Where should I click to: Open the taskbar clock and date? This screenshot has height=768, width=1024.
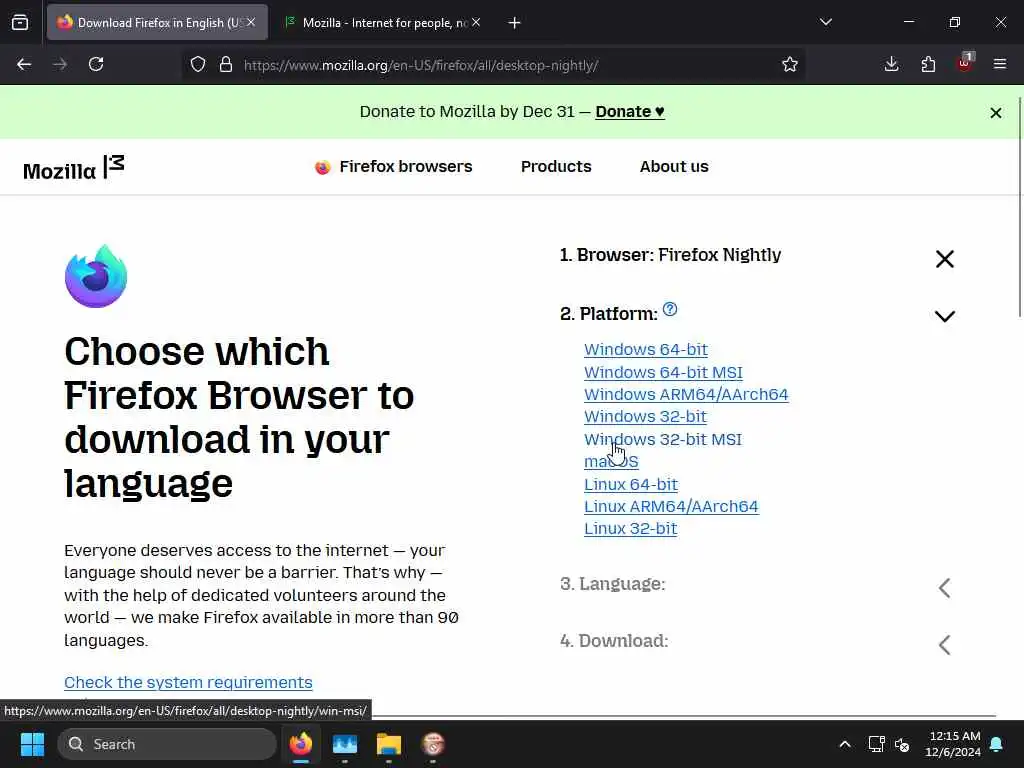pyautogui.click(x=953, y=744)
